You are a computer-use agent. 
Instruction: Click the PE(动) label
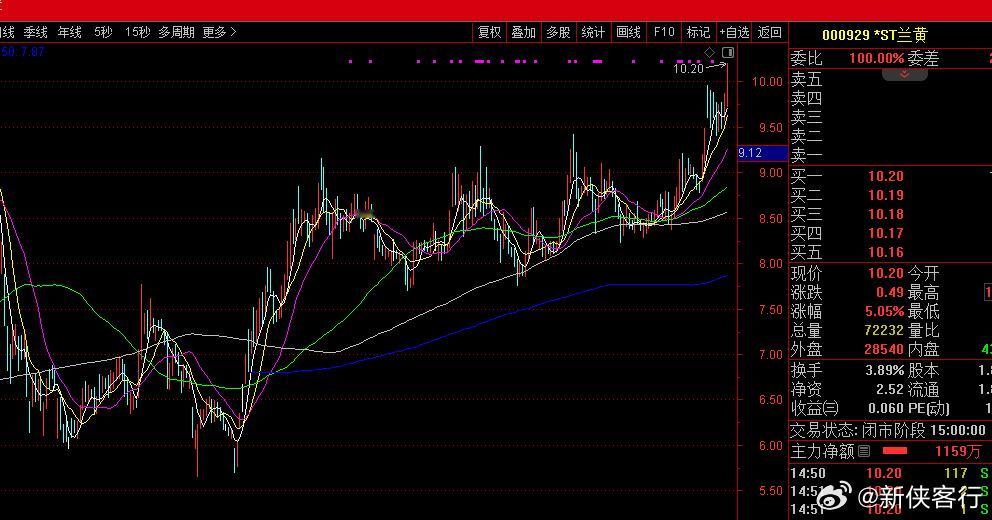tap(929, 409)
